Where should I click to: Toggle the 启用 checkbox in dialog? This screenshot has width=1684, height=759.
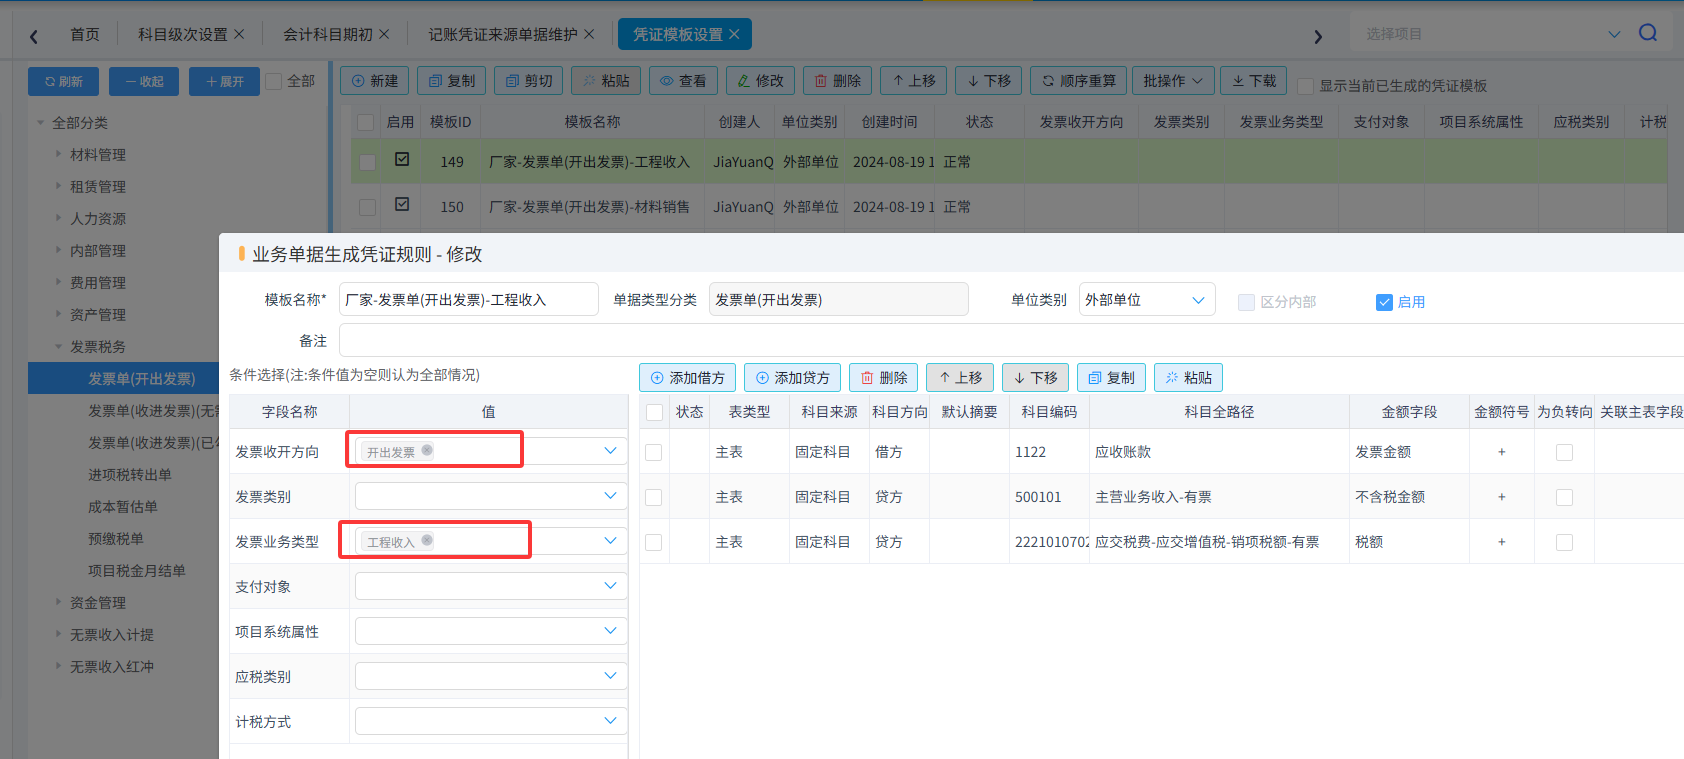[1384, 302]
